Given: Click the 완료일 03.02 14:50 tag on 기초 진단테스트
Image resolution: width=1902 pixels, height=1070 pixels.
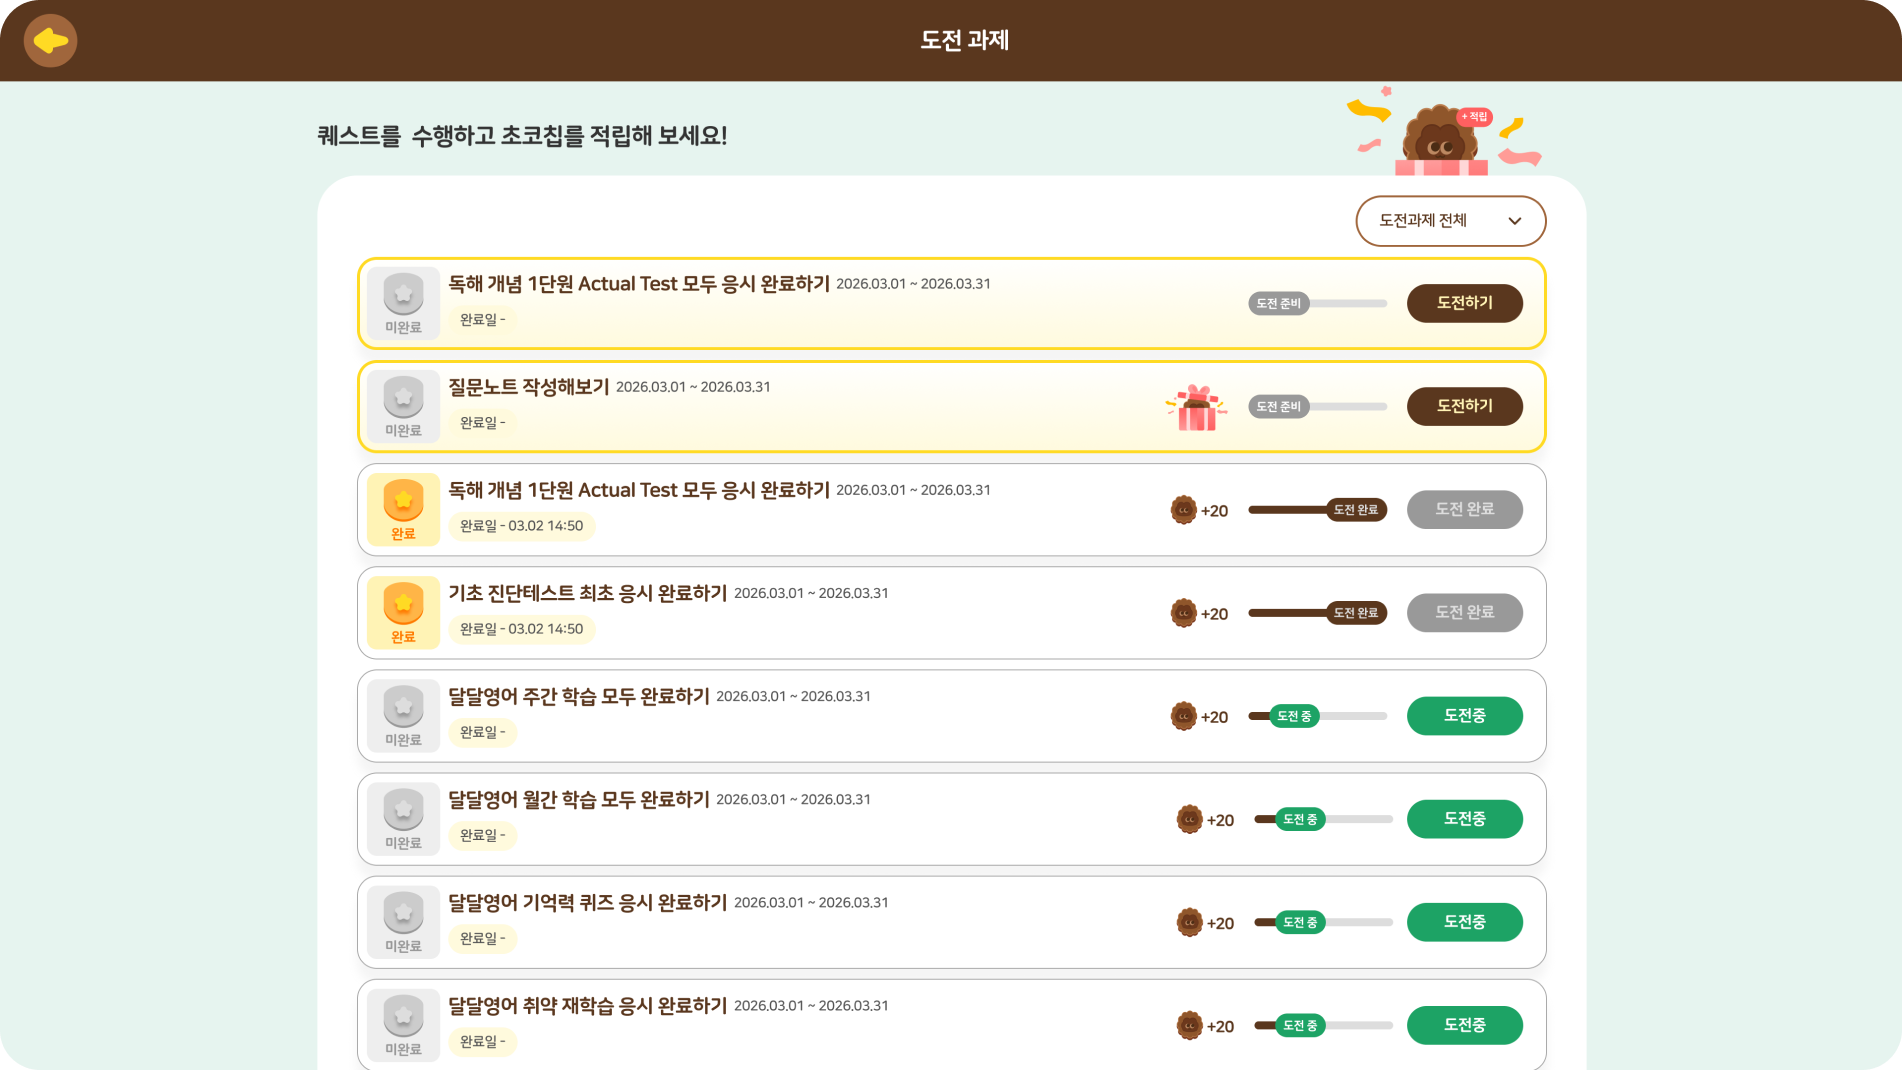Looking at the screenshot, I should pyautogui.click(x=521, y=629).
